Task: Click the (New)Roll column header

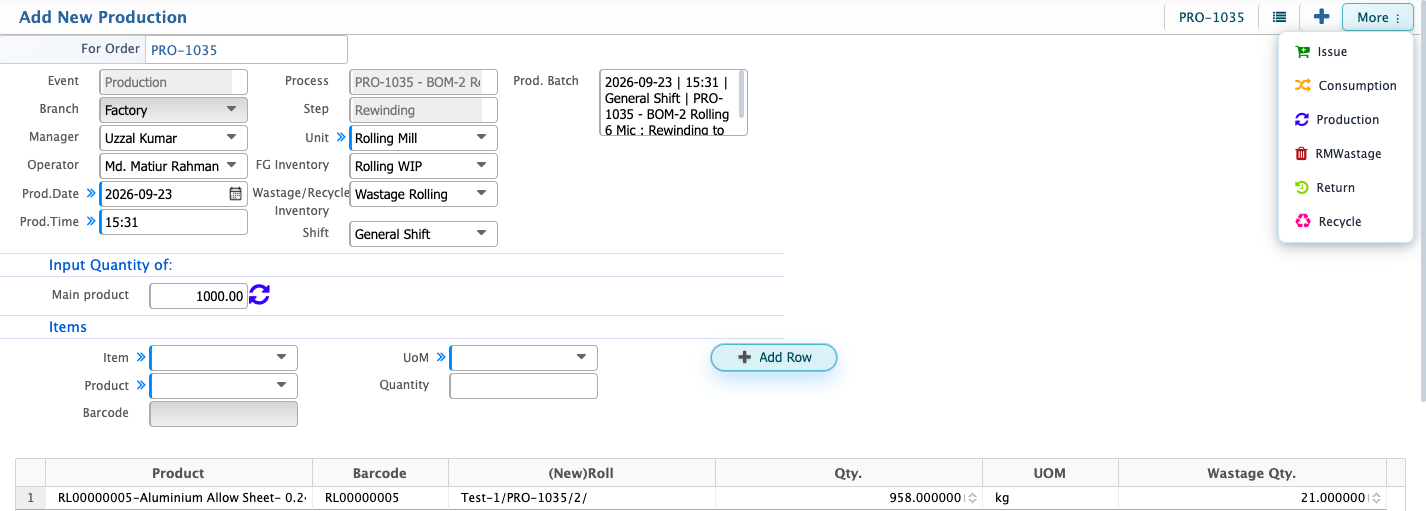Action: 582,473
